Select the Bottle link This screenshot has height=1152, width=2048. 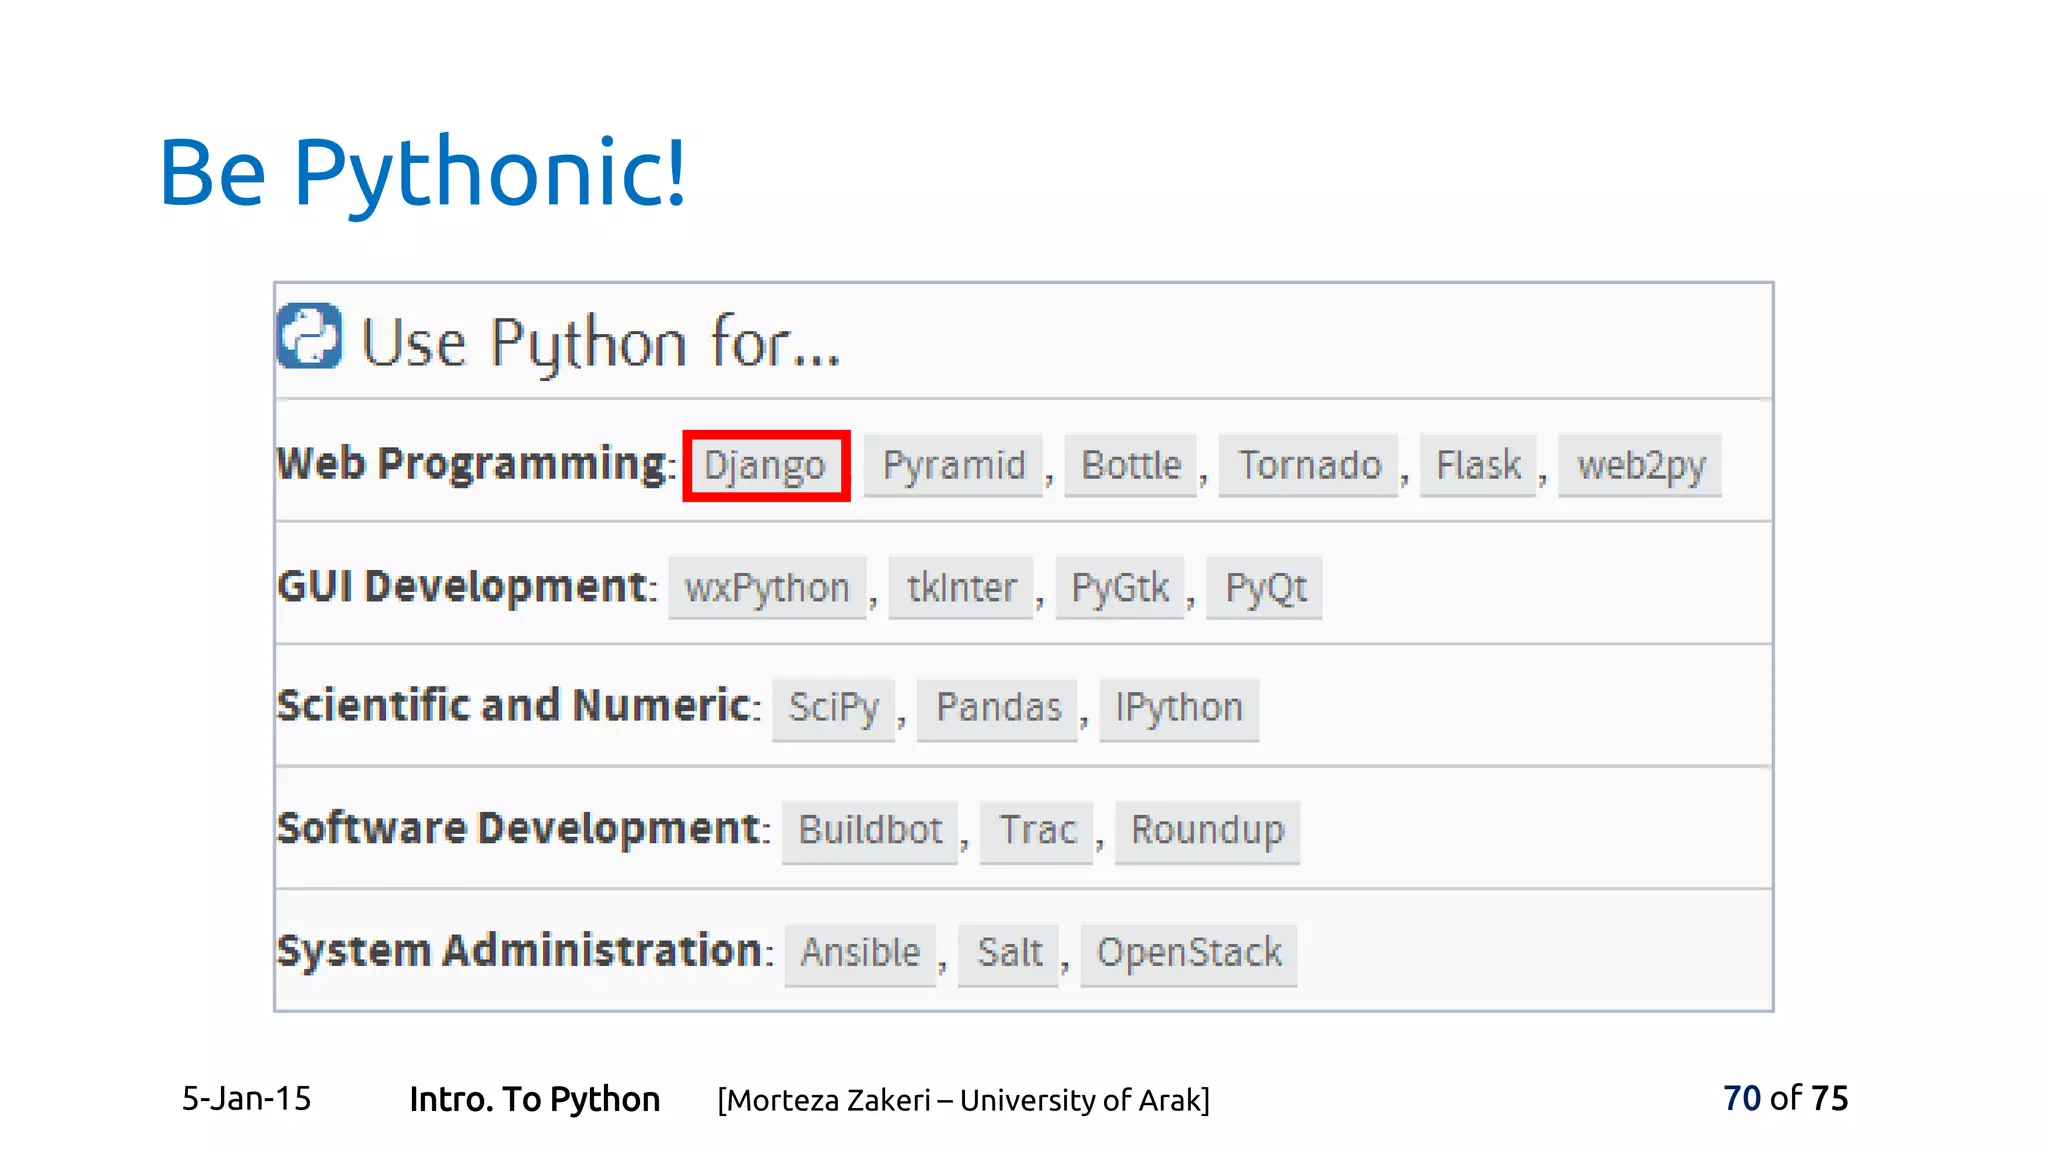[1131, 466]
